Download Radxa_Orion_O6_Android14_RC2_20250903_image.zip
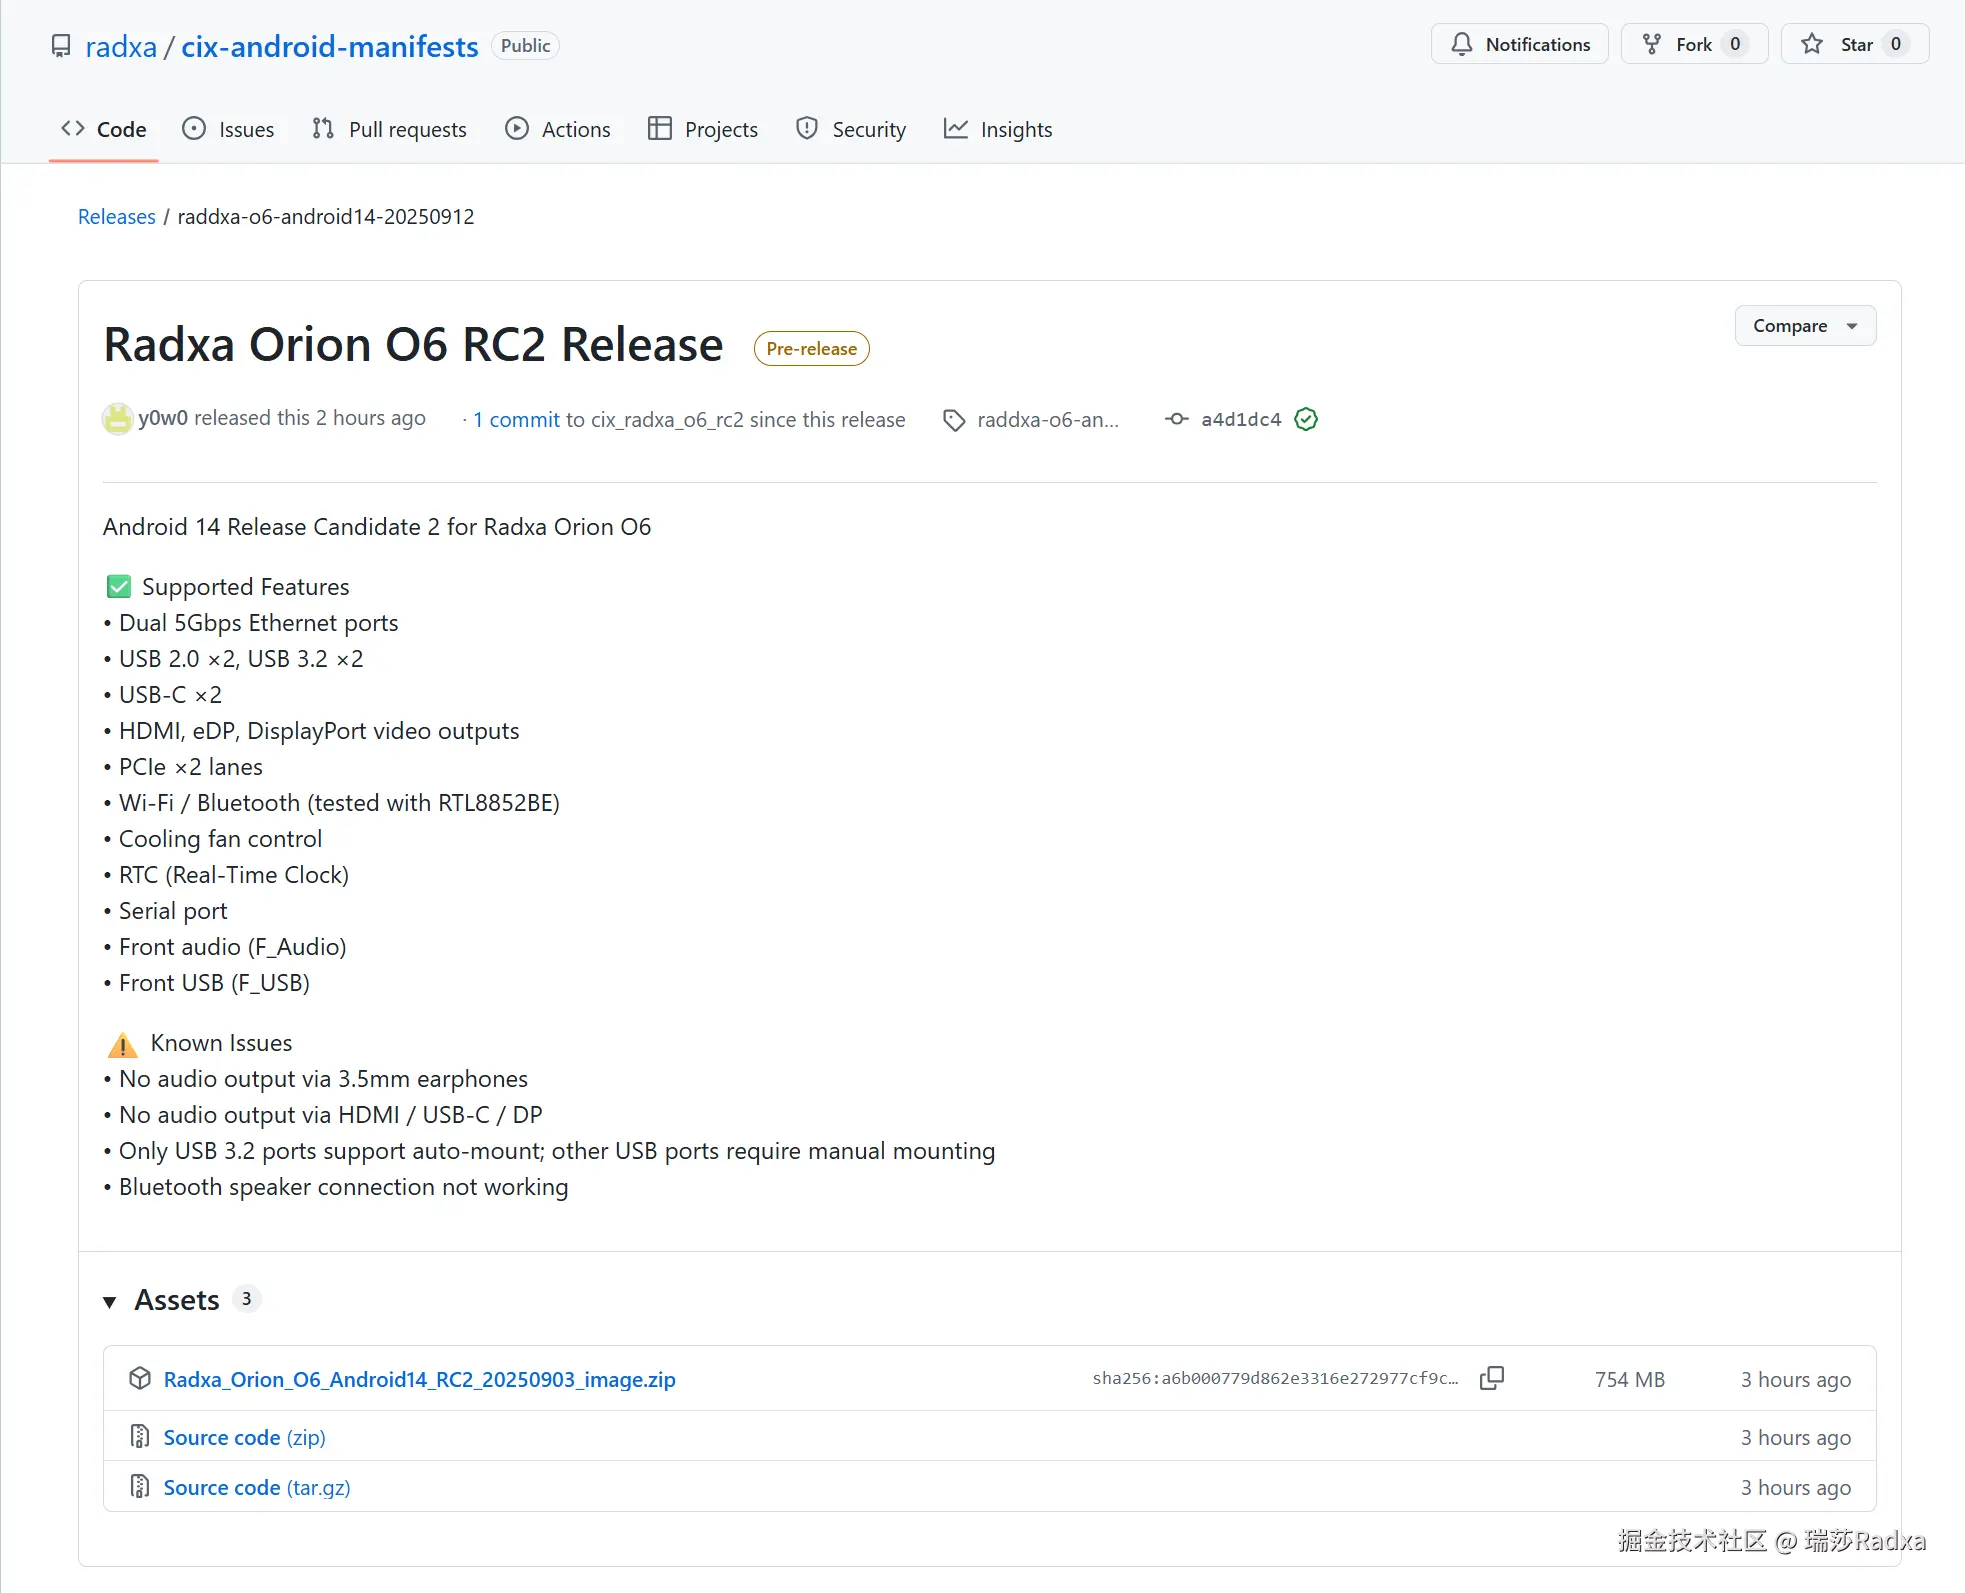Image resolution: width=1965 pixels, height=1593 pixels. 419,1379
